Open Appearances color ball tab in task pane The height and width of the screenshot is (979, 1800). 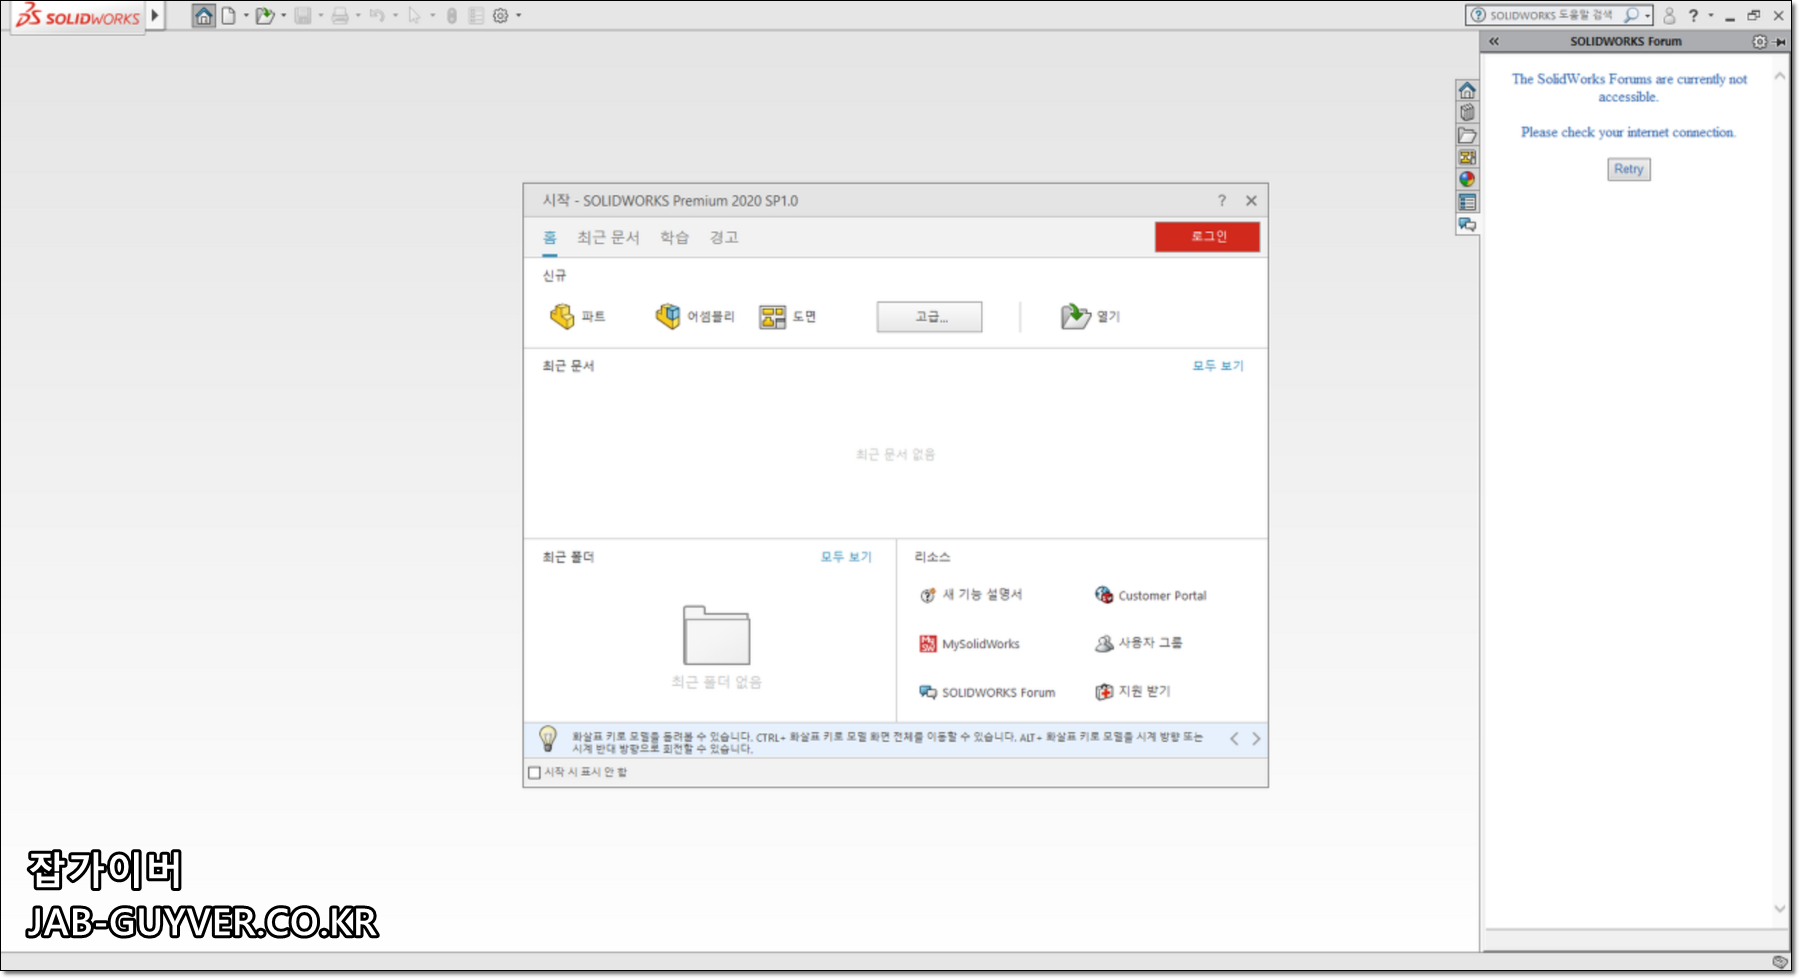[x=1467, y=179]
